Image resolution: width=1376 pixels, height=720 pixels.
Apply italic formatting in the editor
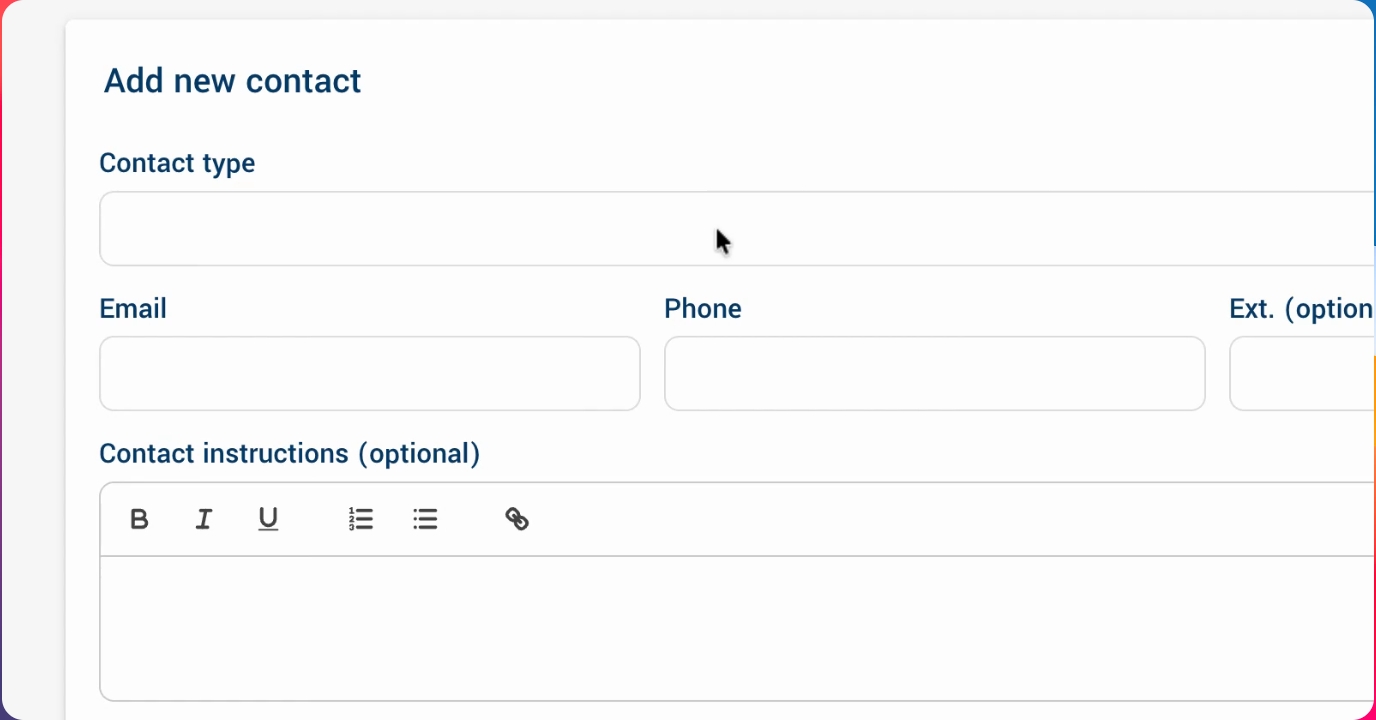(x=204, y=519)
